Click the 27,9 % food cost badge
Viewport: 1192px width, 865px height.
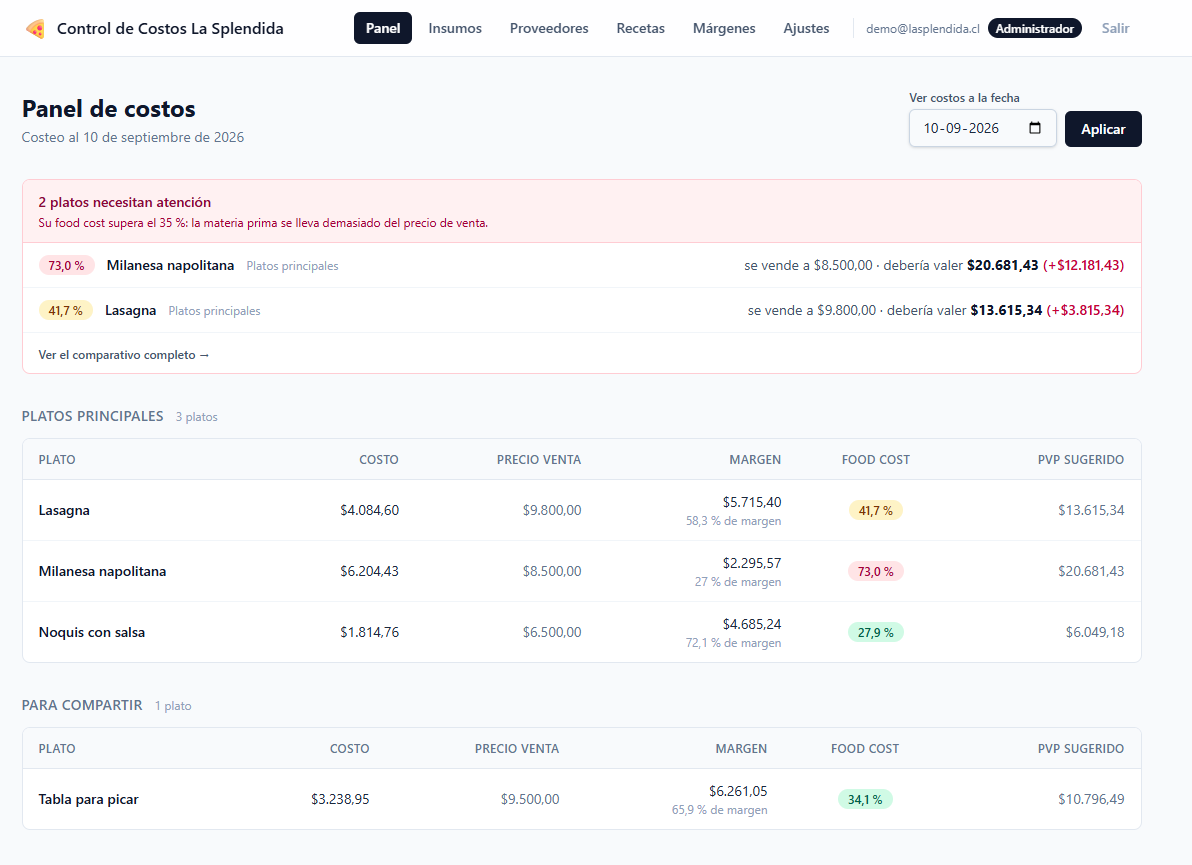pos(876,632)
